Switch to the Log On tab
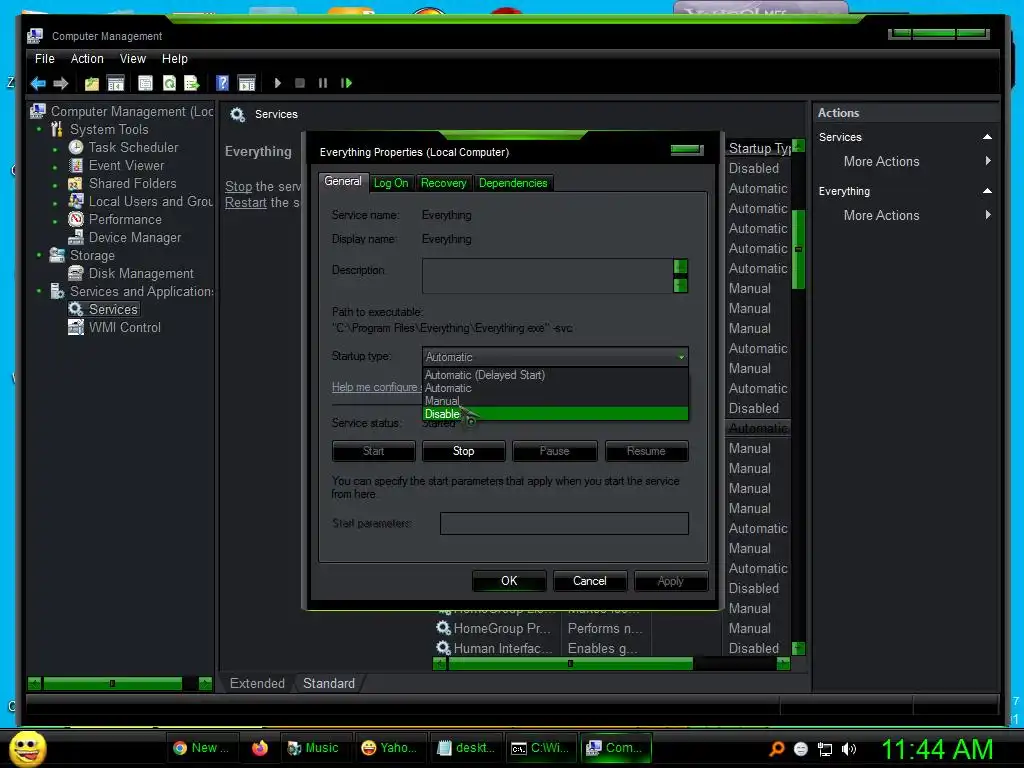 [x=391, y=184]
